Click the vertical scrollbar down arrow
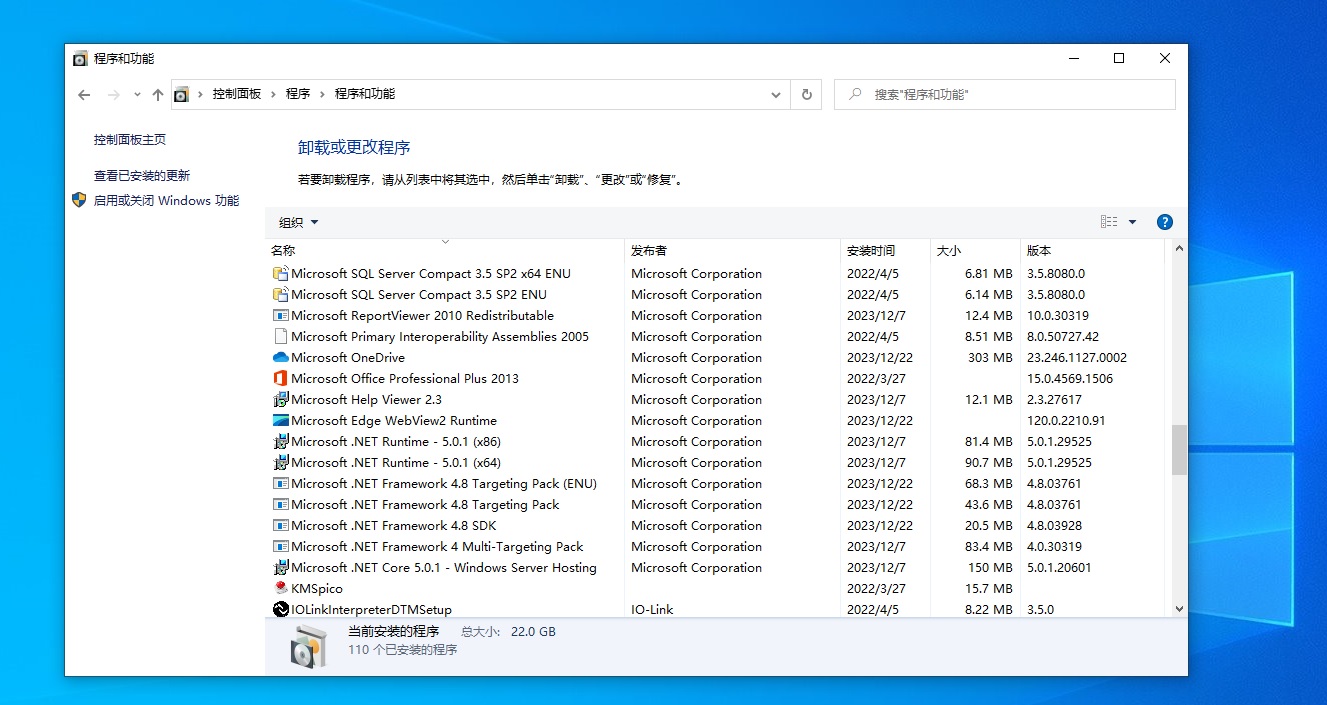The width and height of the screenshot is (1327, 705). (x=1179, y=608)
